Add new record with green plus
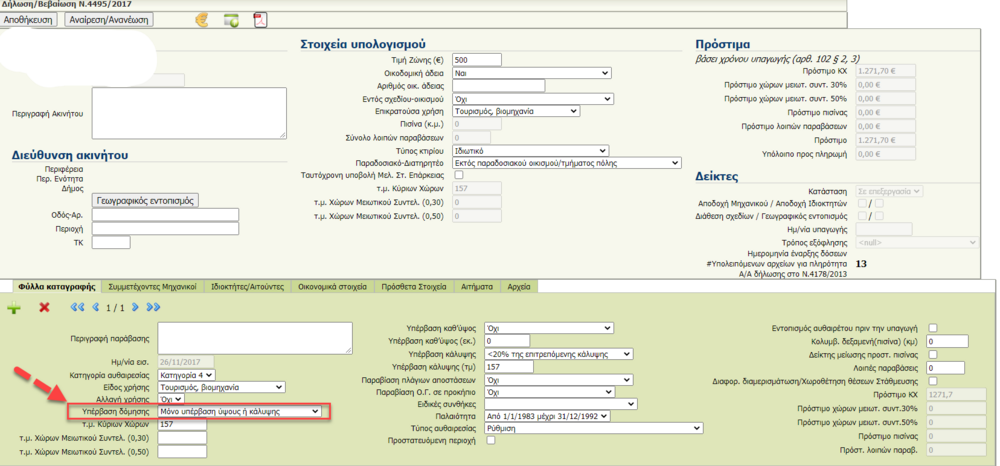Screen dimensions: 1000x466 pos(14,307)
